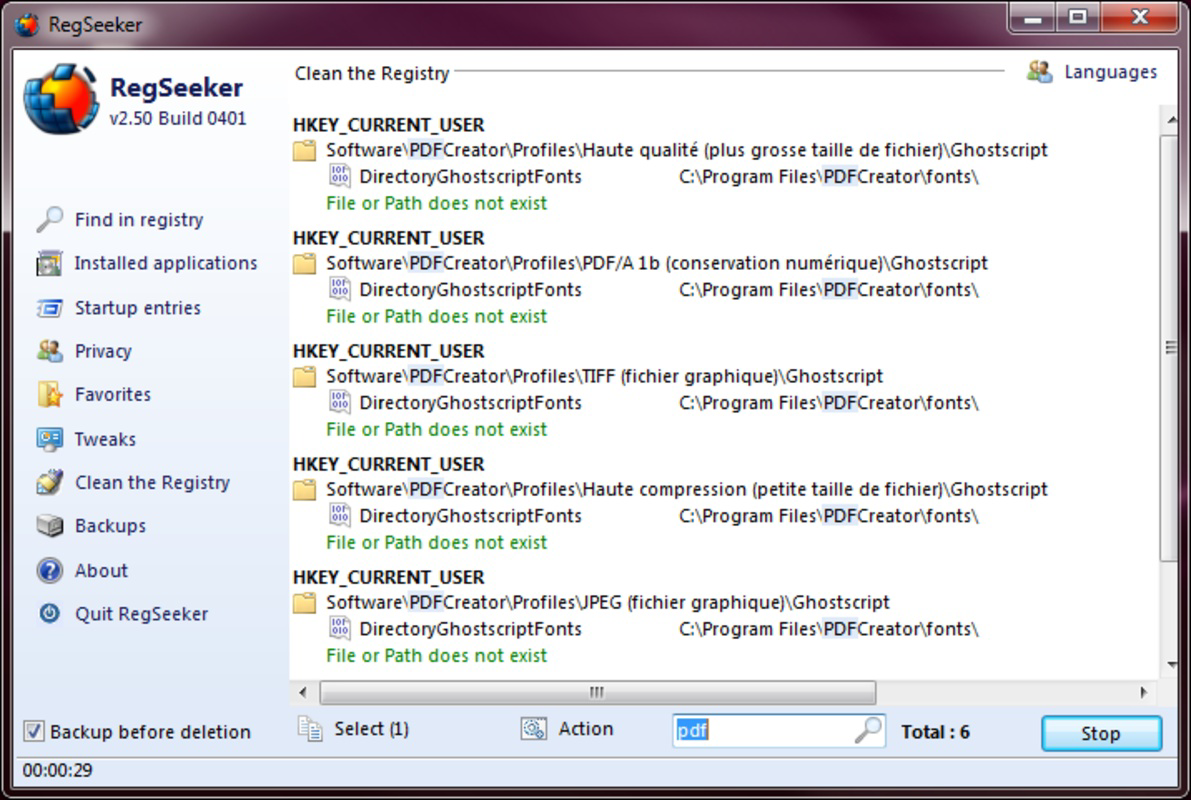This screenshot has width=1191, height=800.
Task: Click the Find in registry magnifier icon
Action: pos(50,220)
